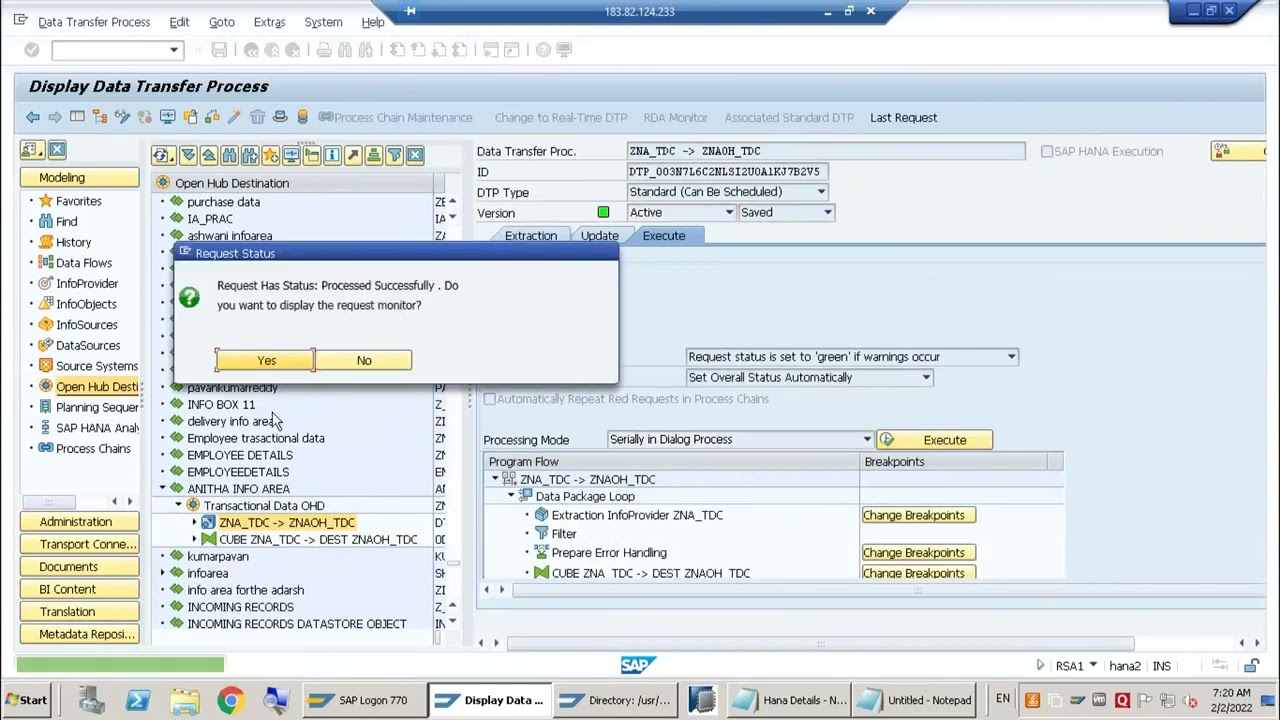Image resolution: width=1280 pixels, height=720 pixels.
Task: Open the Edit menu
Action: coord(179,22)
